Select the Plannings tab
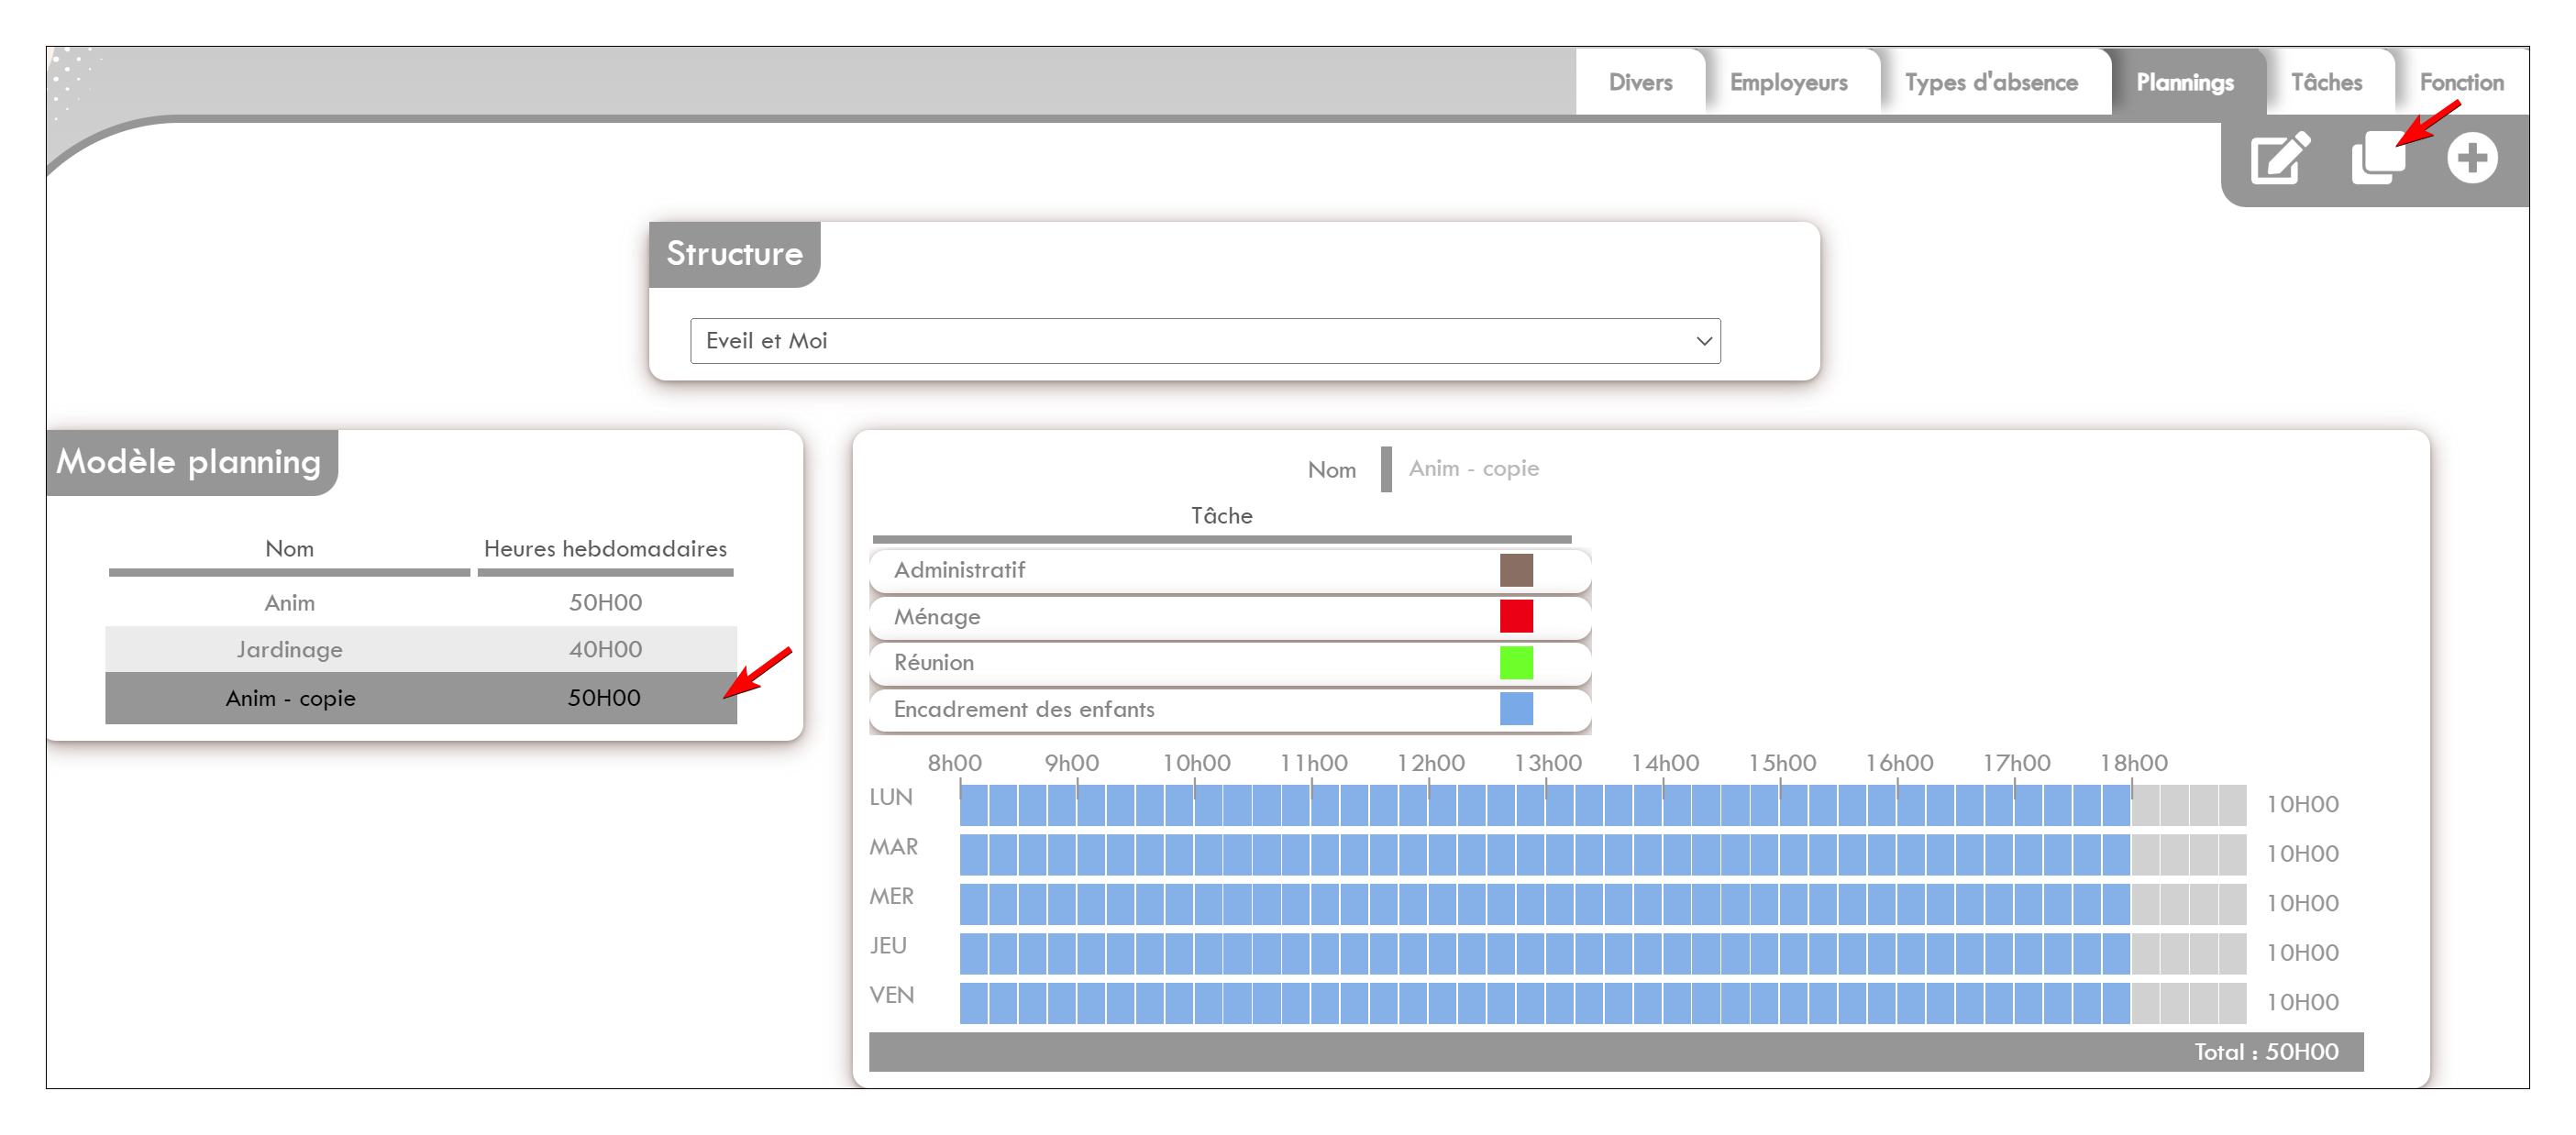 point(2185,82)
